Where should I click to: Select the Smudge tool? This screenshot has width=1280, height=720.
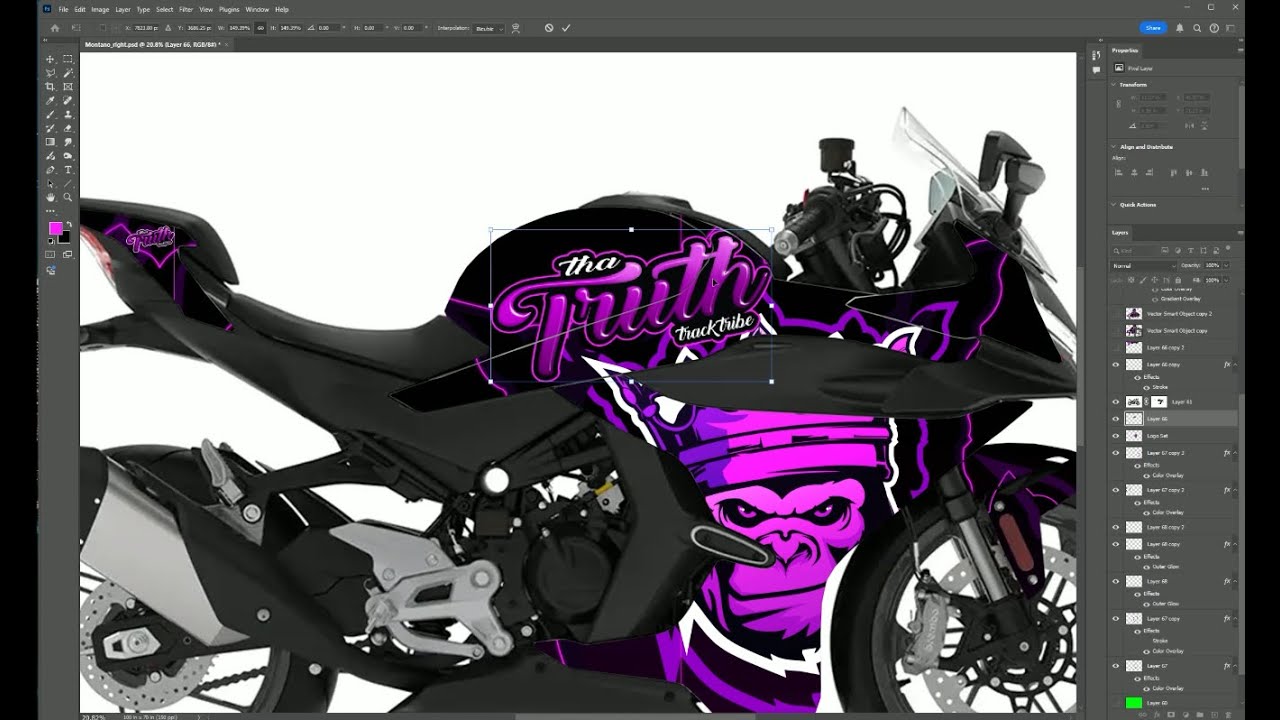[68, 142]
